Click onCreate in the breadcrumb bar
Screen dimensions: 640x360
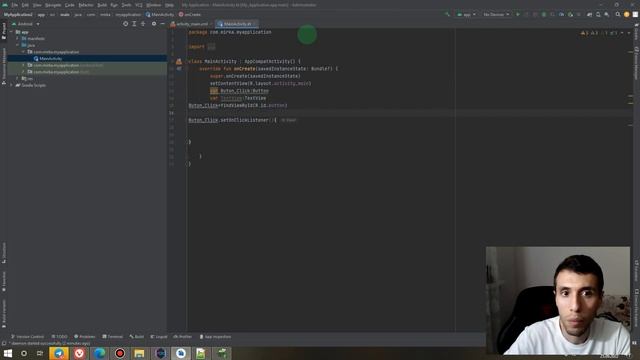tap(190, 14)
